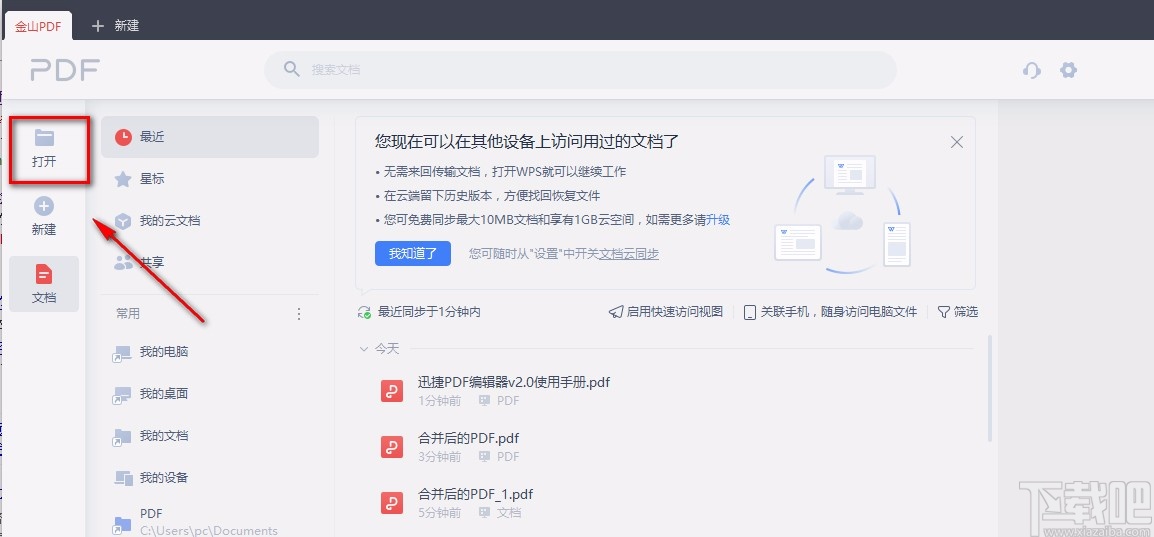Open the customer service headset icon
The width and height of the screenshot is (1154, 537).
click(x=1032, y=71)
